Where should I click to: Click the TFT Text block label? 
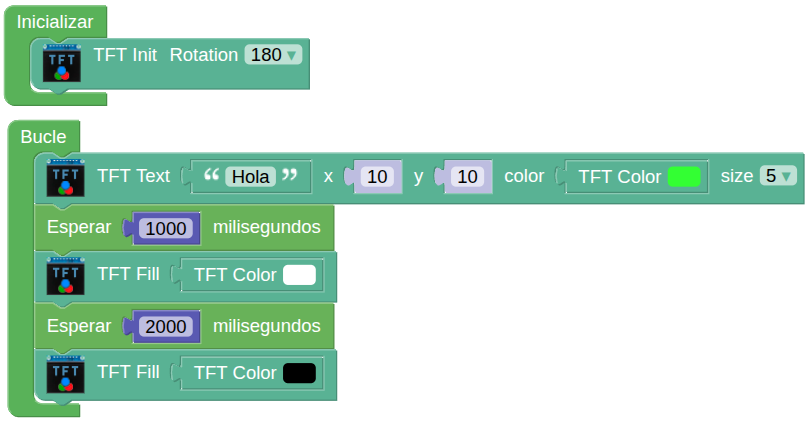click(133, 176)
